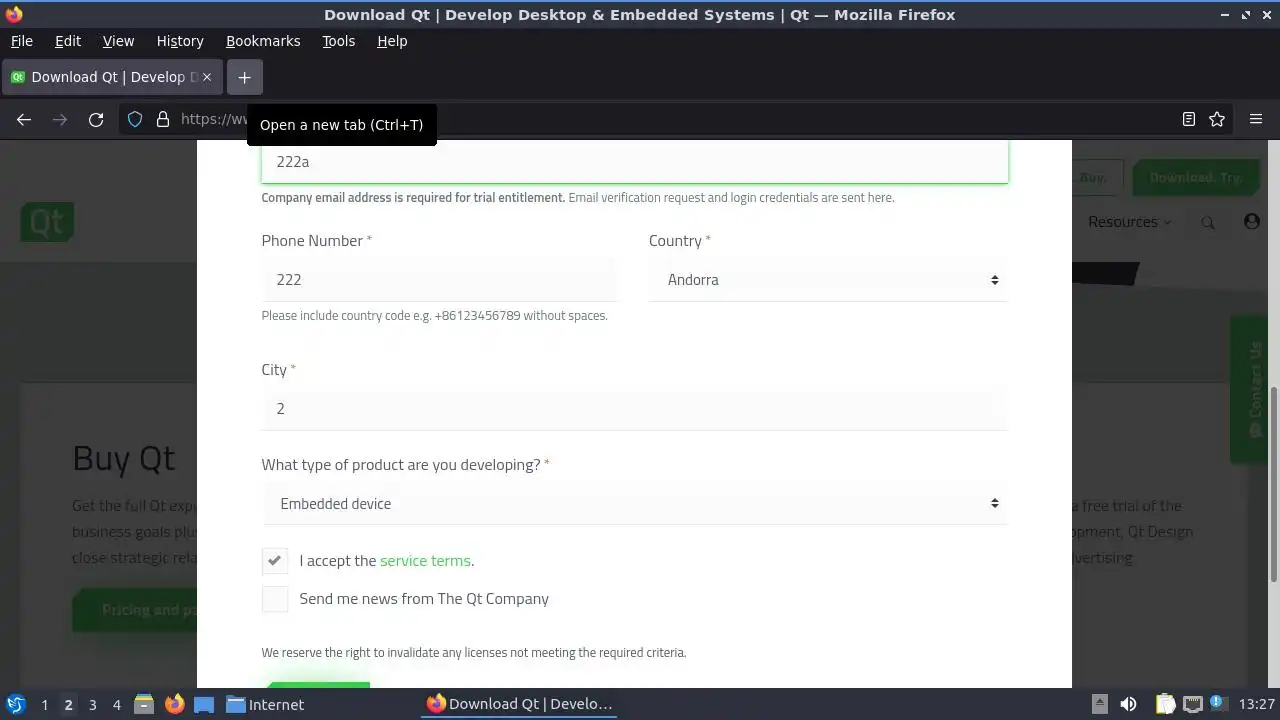Open a new tab with plus button
This screenshot has width=1280, height=720.
244,77
